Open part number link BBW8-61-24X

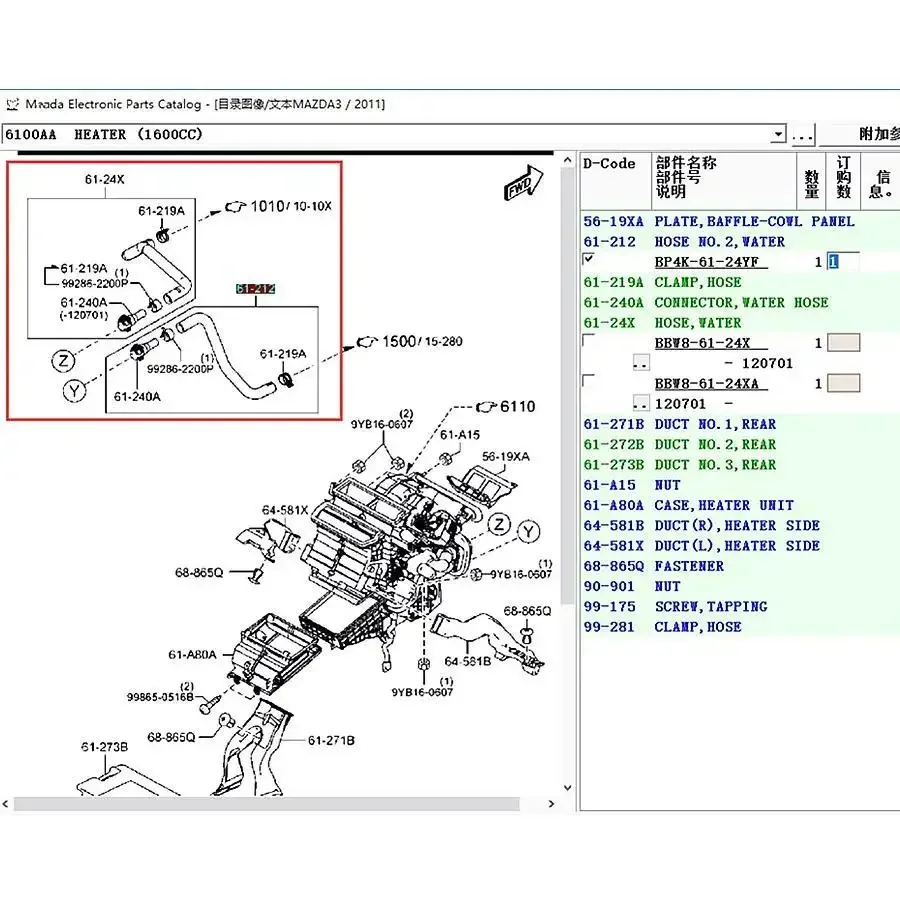pyautogui.click(x=711, y=343)
